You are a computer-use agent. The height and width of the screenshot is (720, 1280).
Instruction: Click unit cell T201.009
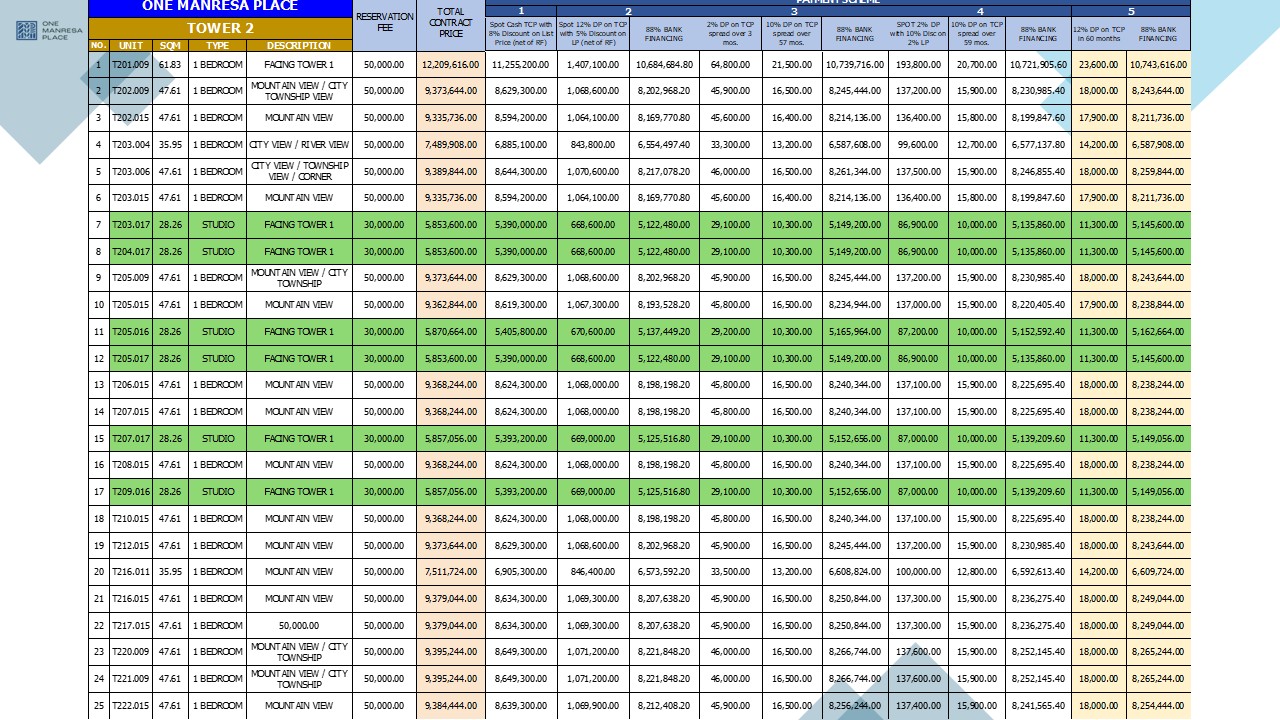pyautogui.click(x=131, y=64)
